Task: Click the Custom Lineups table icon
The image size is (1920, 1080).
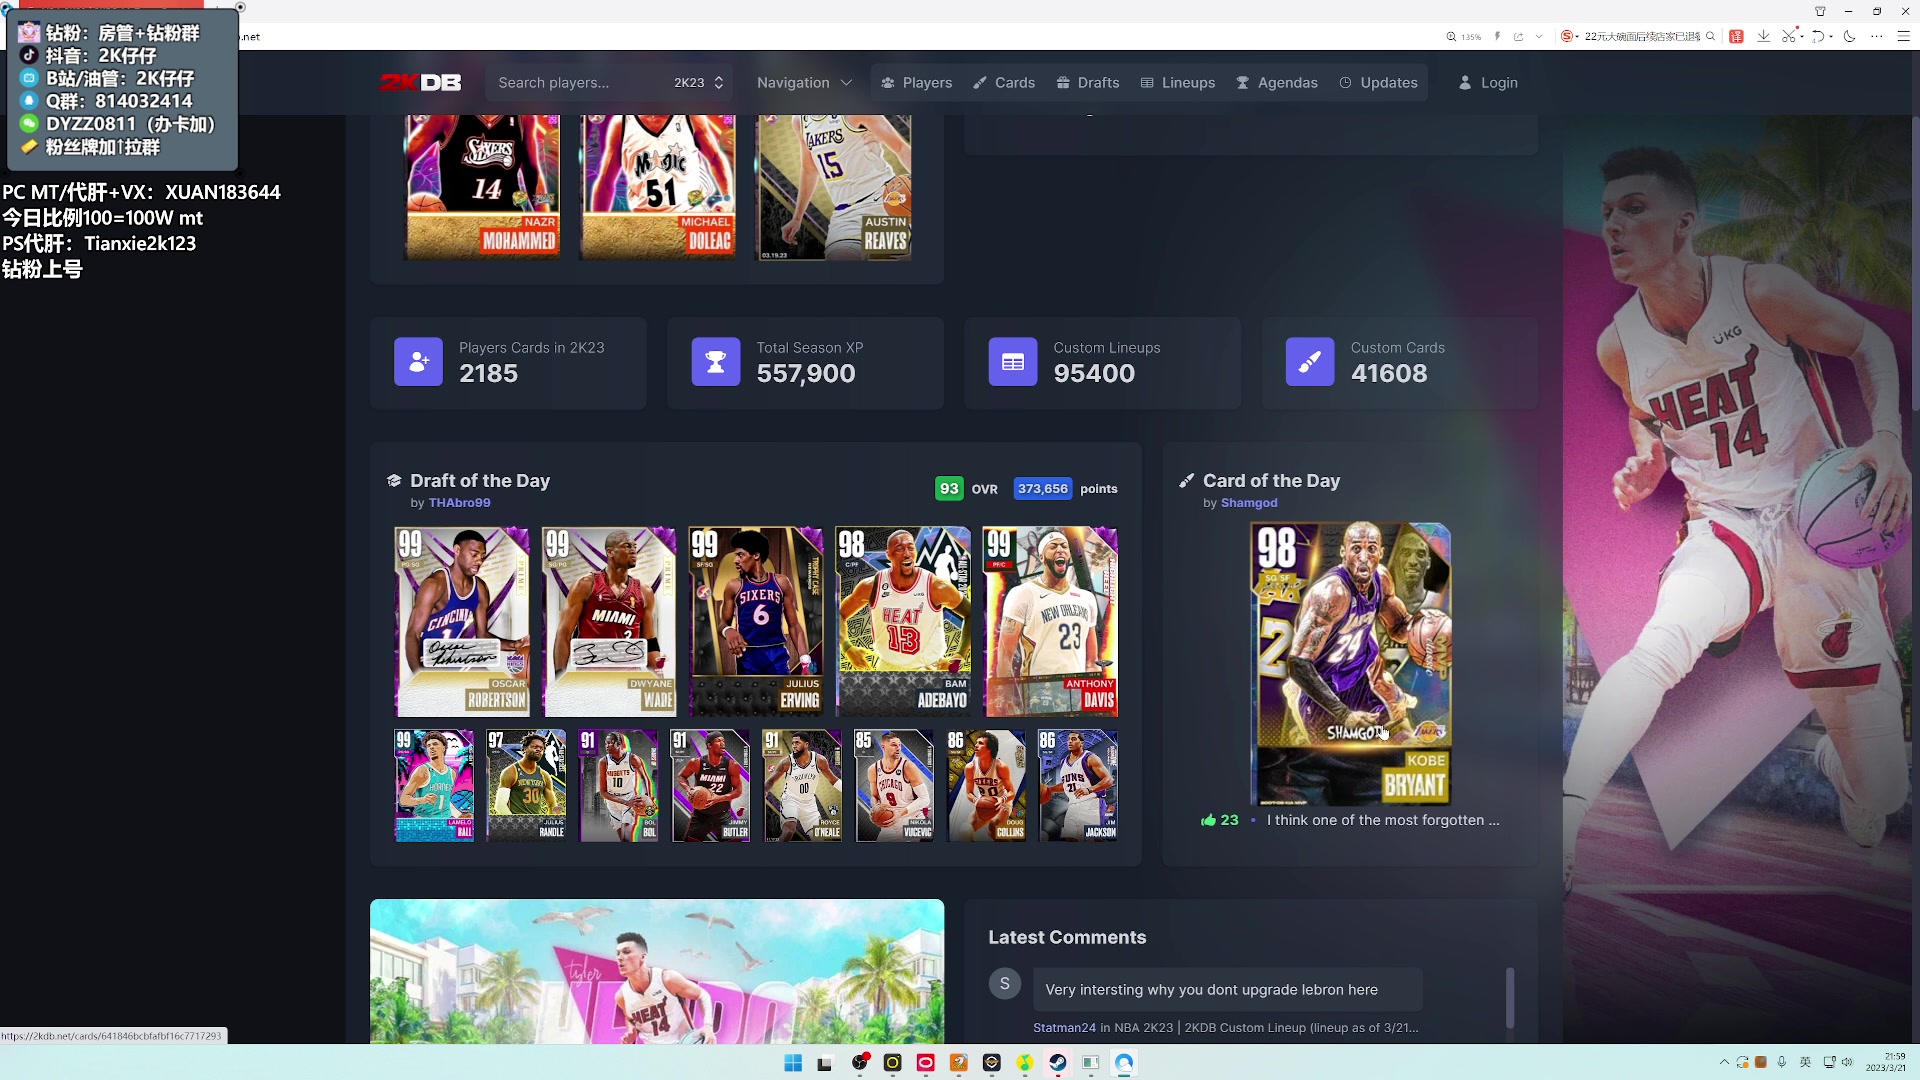Action: (1013, 362)
